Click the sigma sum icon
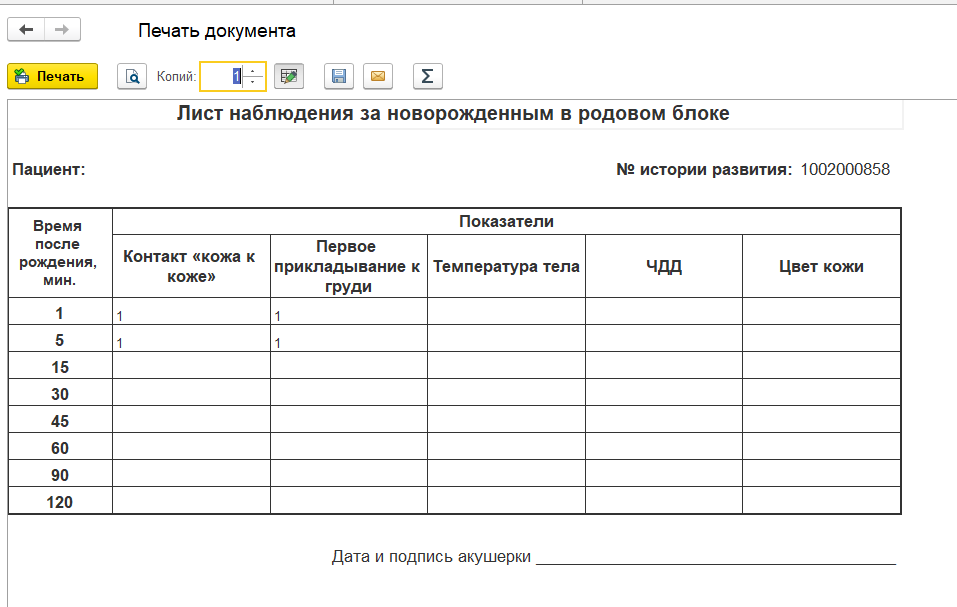Image resolution: width=957 pixels, height=607 pixels. pyautogui.click(x=427, y=76)
